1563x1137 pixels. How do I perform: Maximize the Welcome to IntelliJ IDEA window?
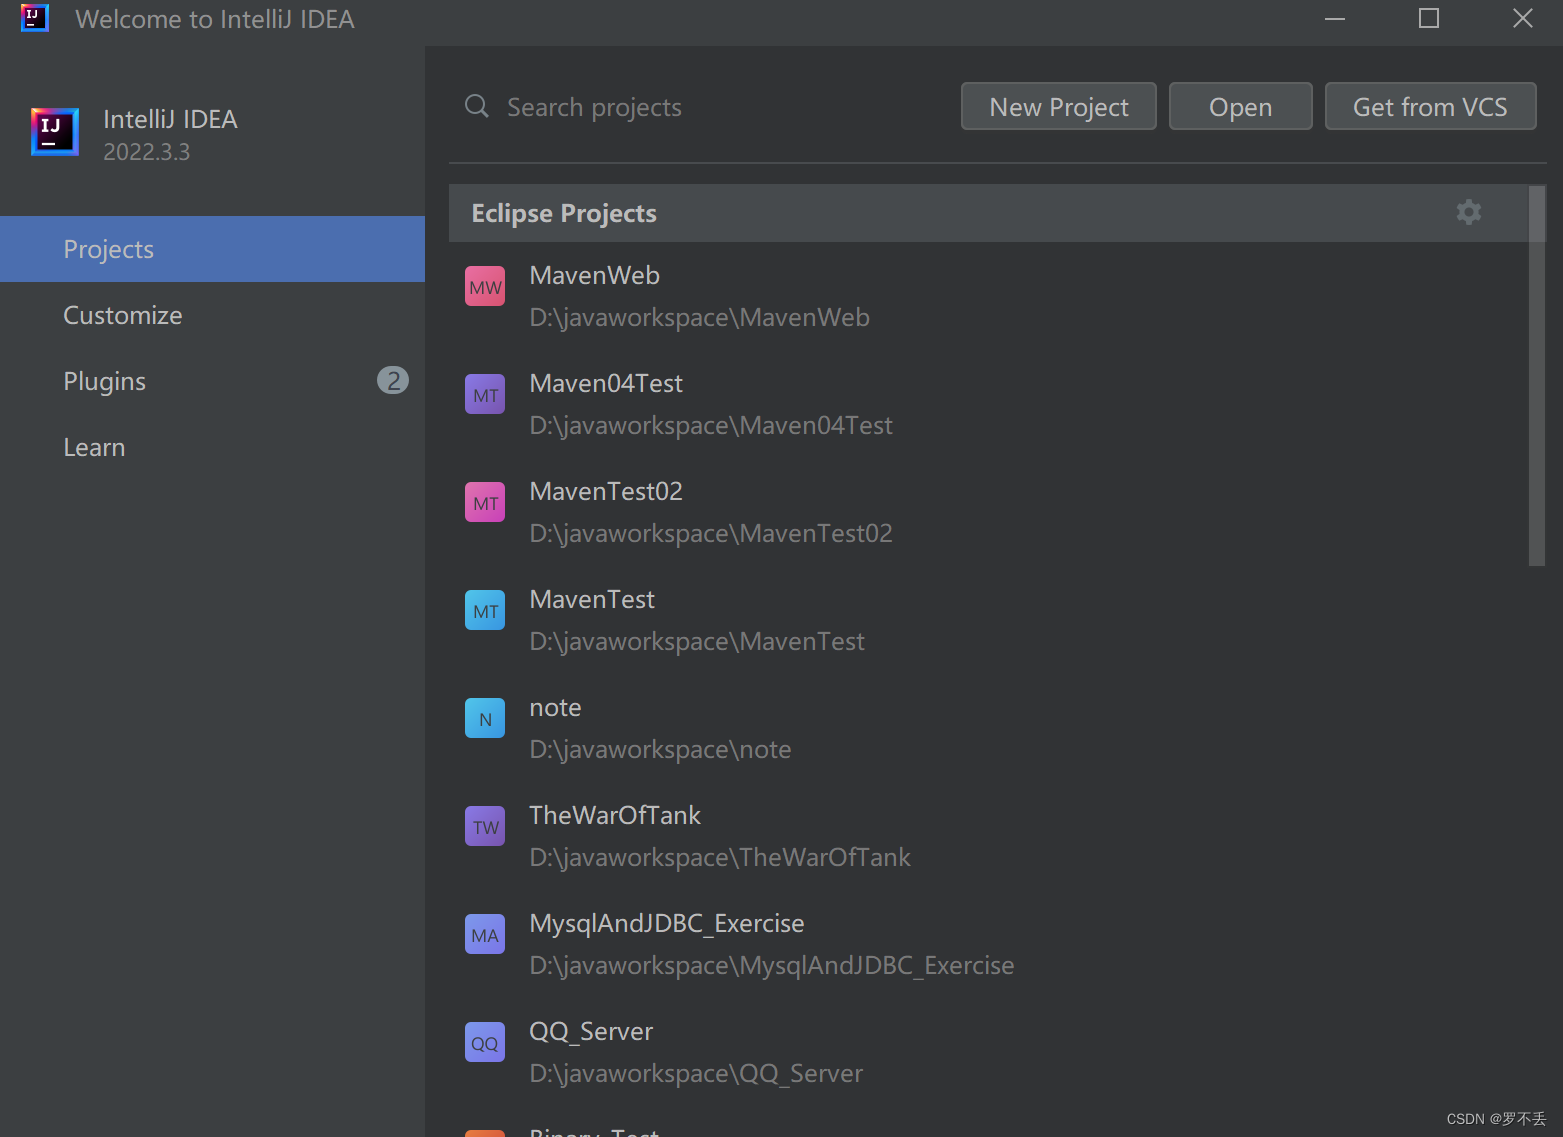click(x=1428, y=19)
